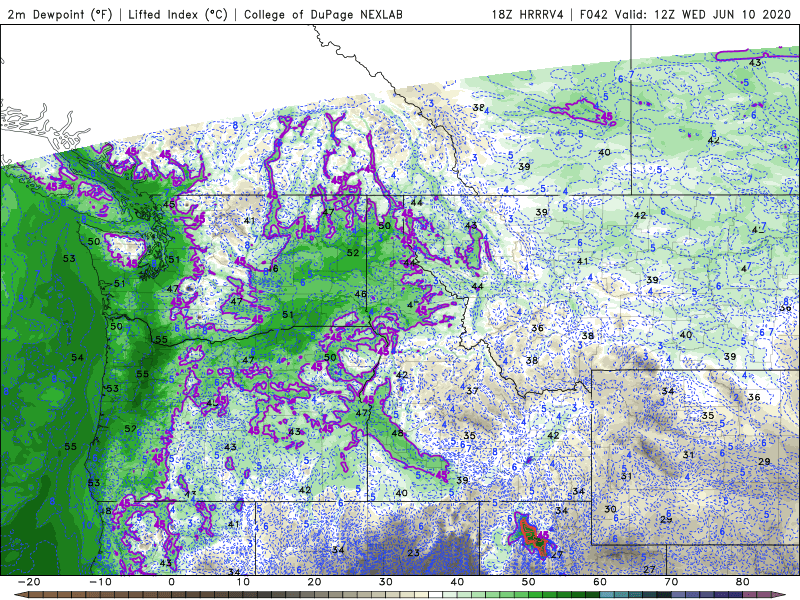Click the '50' colorbar tick label
This screenshot has height=600, width=800.
[x=529, y=582]
